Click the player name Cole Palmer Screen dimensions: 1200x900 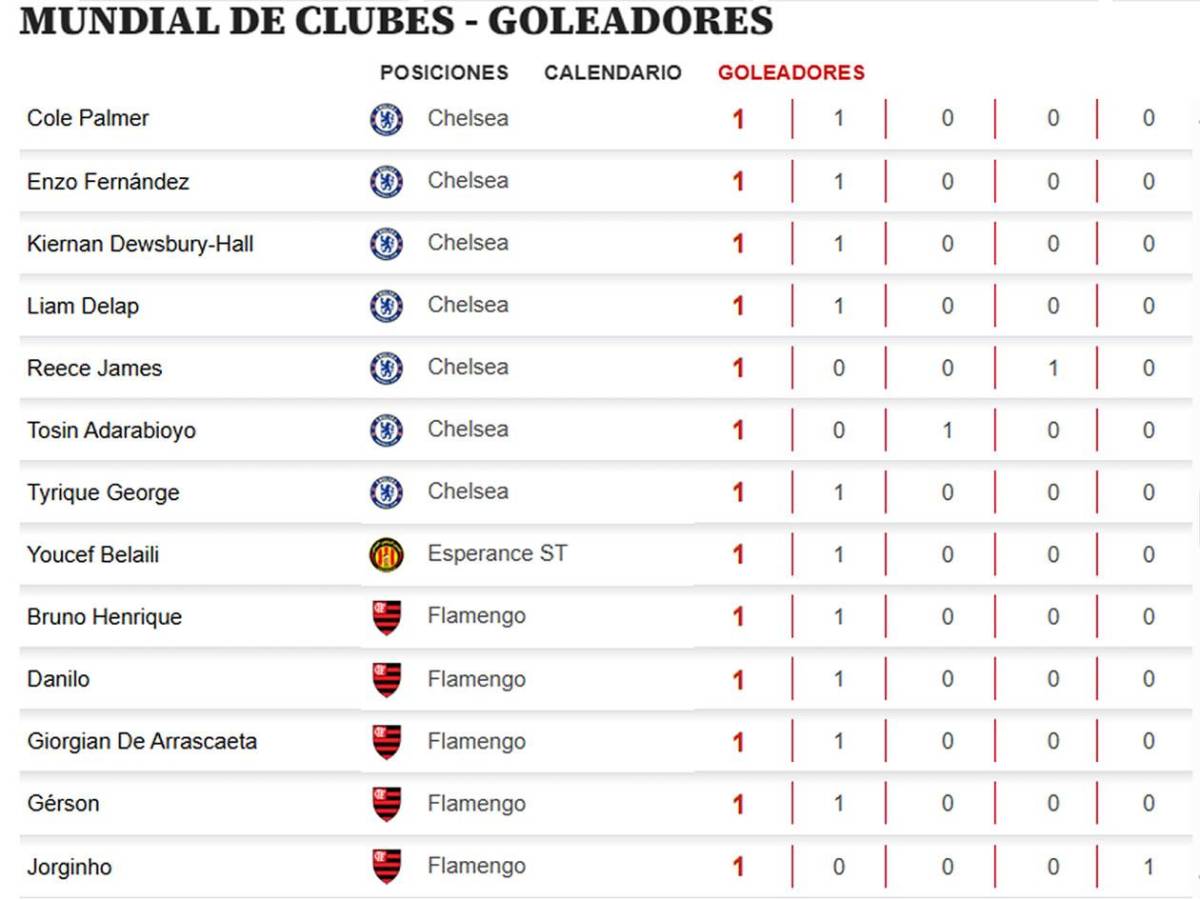[88, 118]
